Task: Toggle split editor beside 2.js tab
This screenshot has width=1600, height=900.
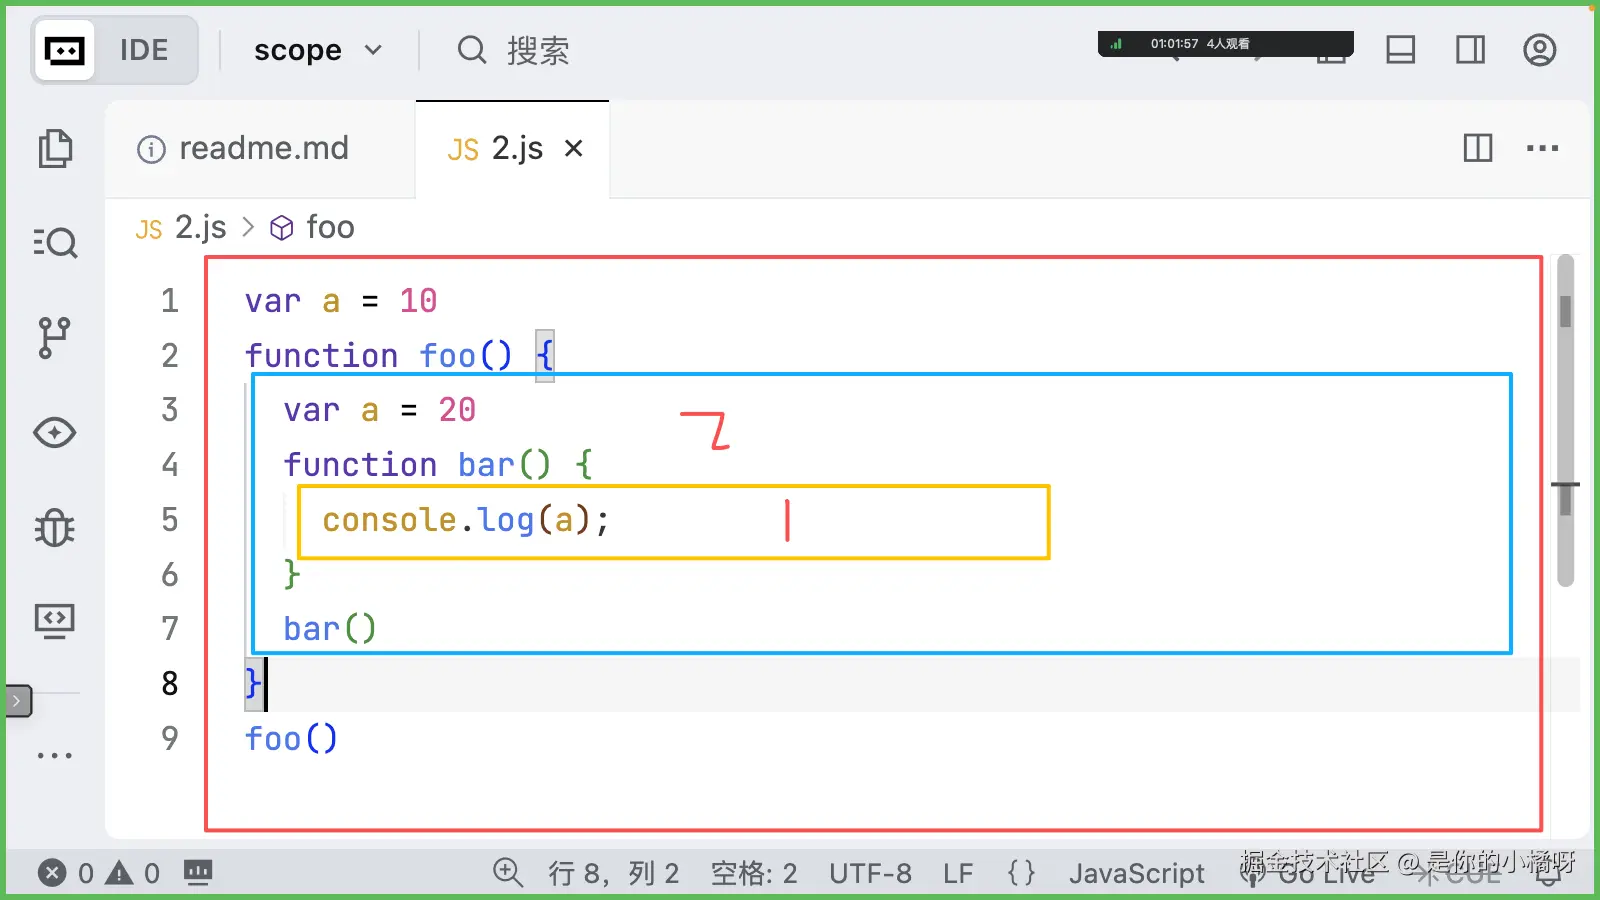Action: click(x=1477, y=148)
